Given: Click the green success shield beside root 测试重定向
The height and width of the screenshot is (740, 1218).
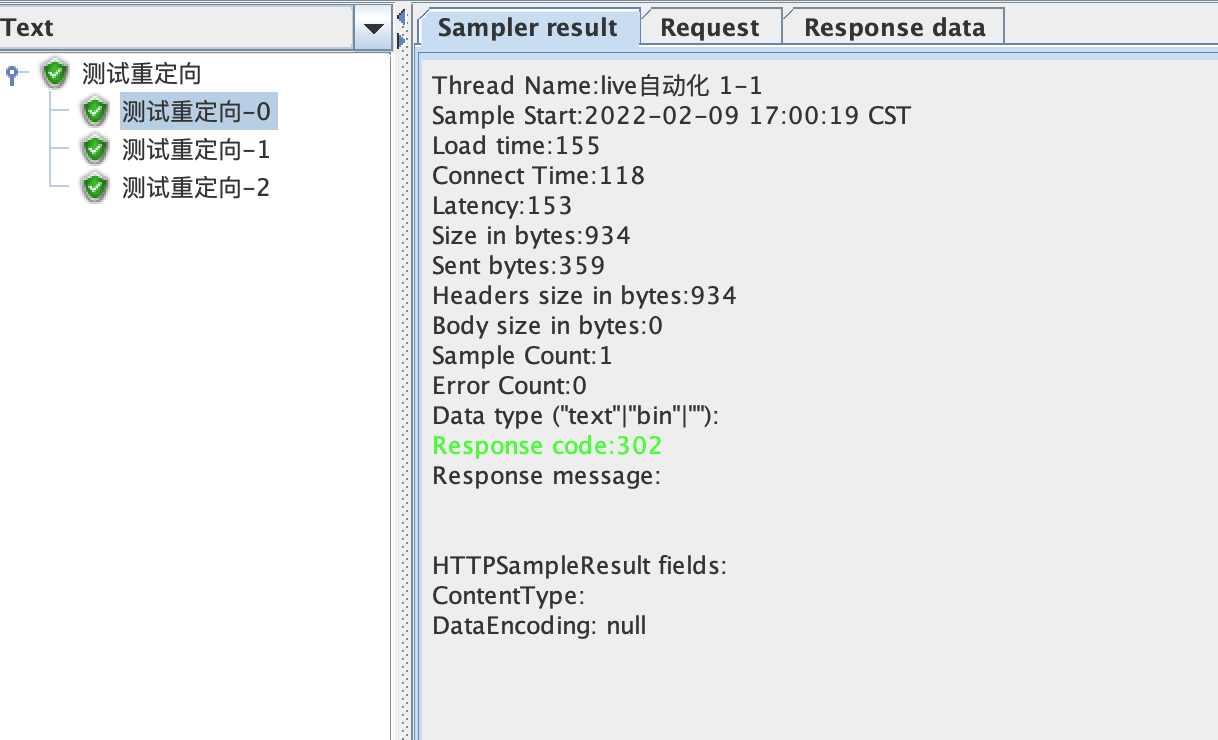Looking at the screenshot, I should (x=53, y=73).
